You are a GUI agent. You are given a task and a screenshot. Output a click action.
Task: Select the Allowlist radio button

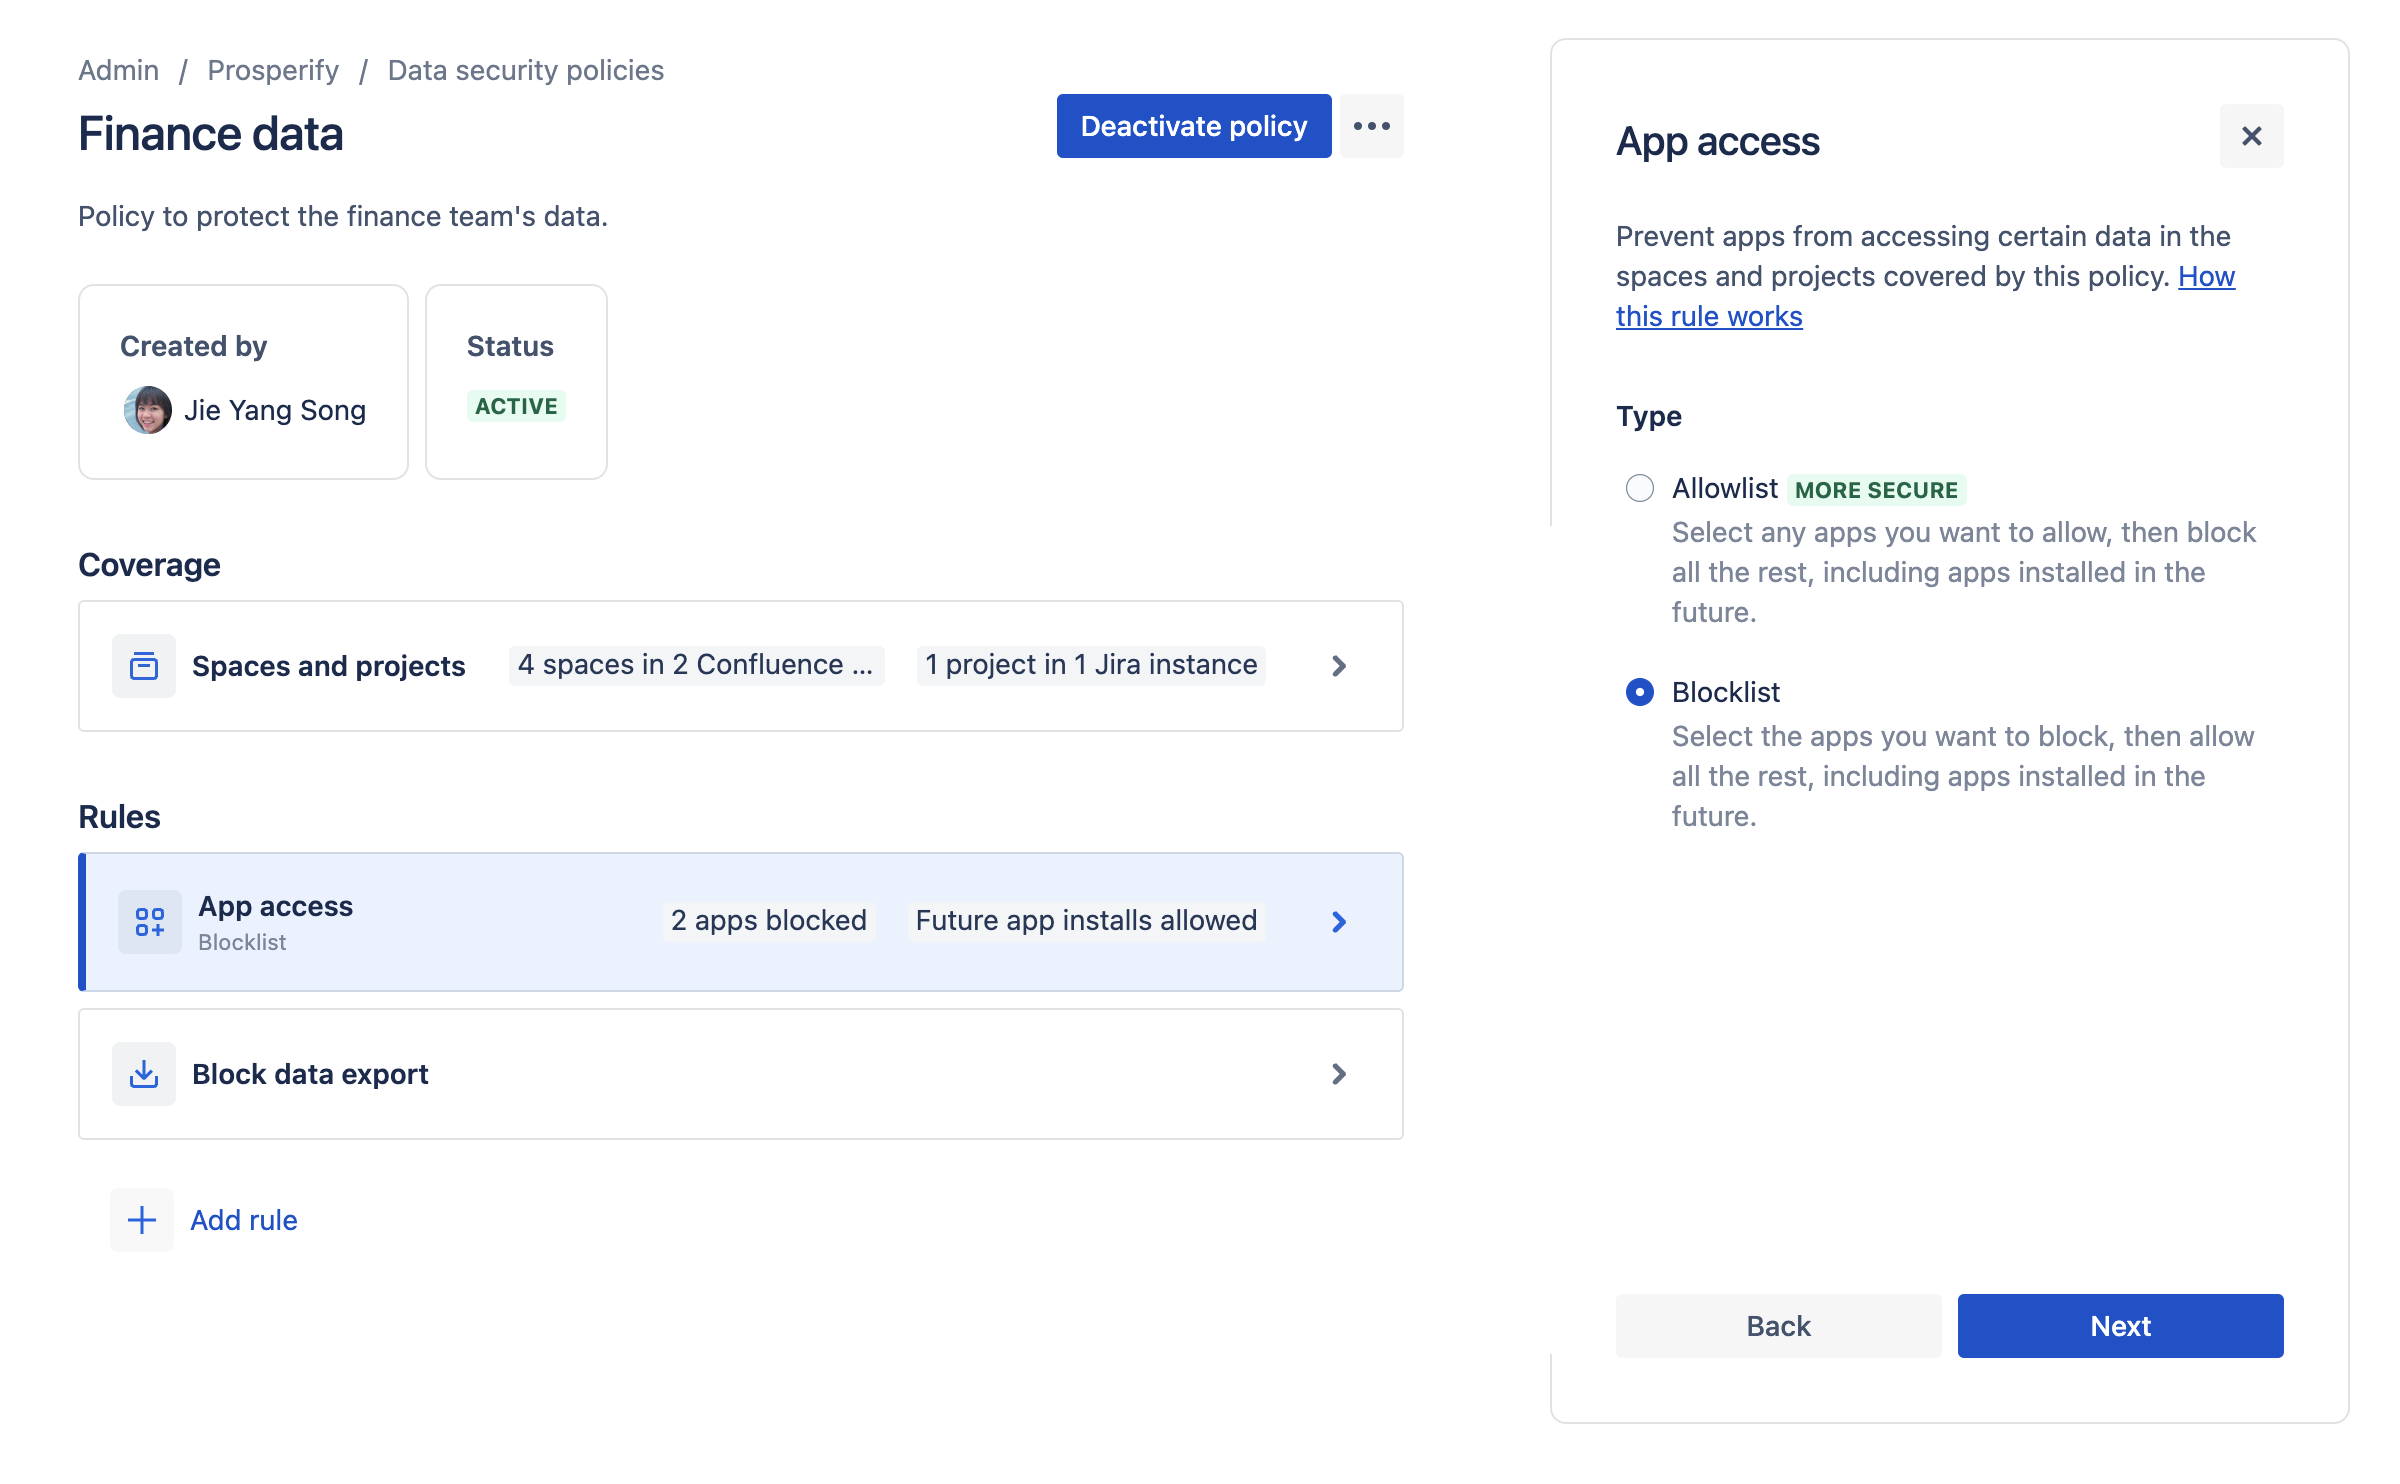pos(1637,488)
